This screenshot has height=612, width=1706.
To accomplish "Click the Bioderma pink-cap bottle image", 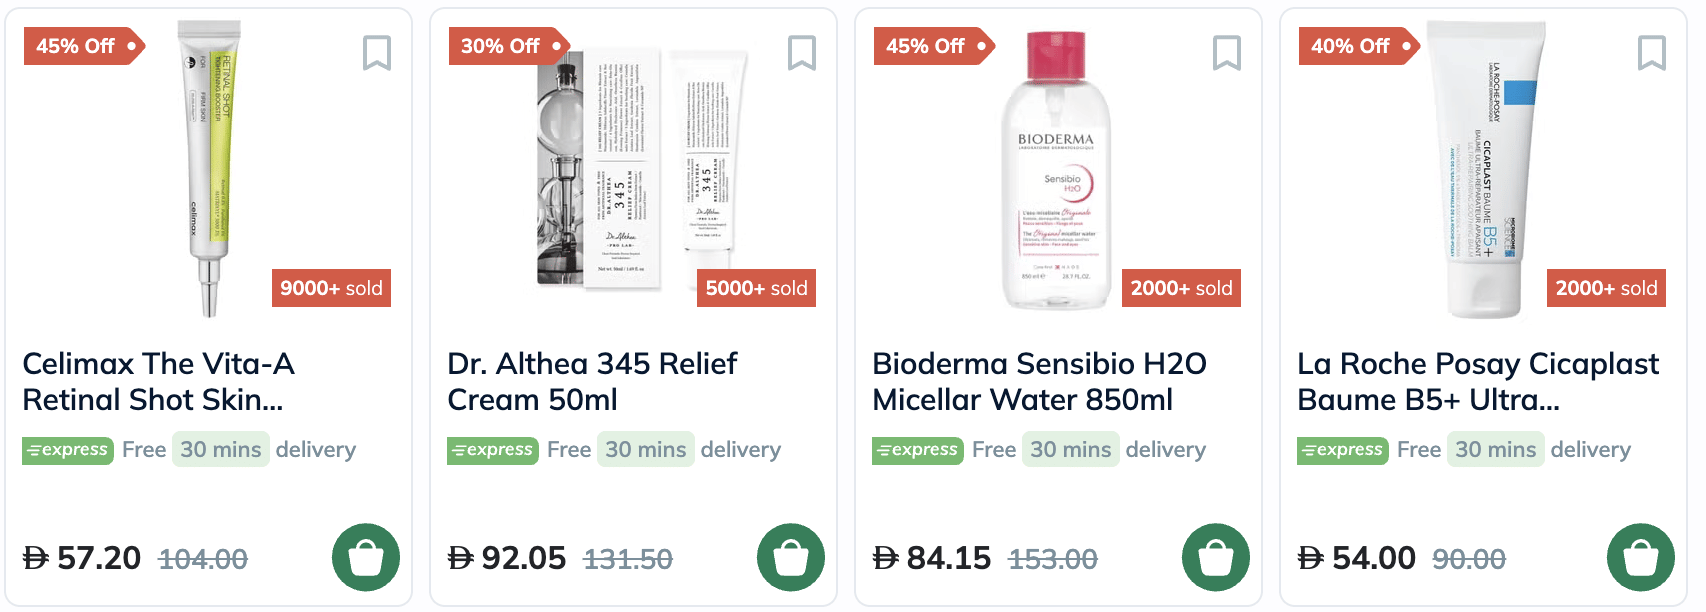I will [1055, 170].
